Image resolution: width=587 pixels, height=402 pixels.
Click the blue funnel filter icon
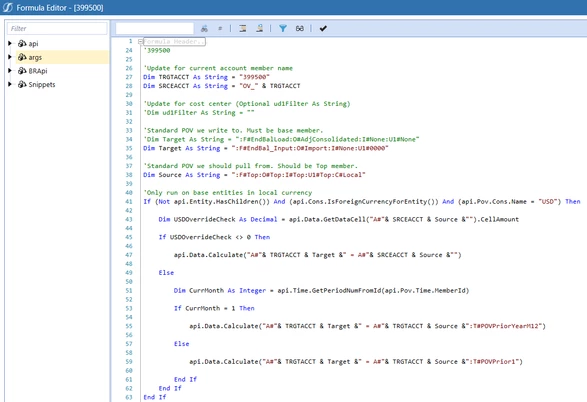tap(283, 28)
